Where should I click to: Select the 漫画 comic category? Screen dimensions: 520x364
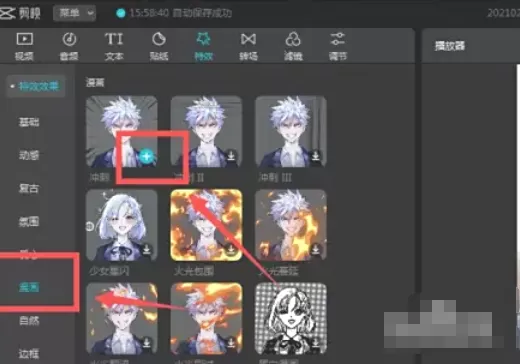(29, 287)
